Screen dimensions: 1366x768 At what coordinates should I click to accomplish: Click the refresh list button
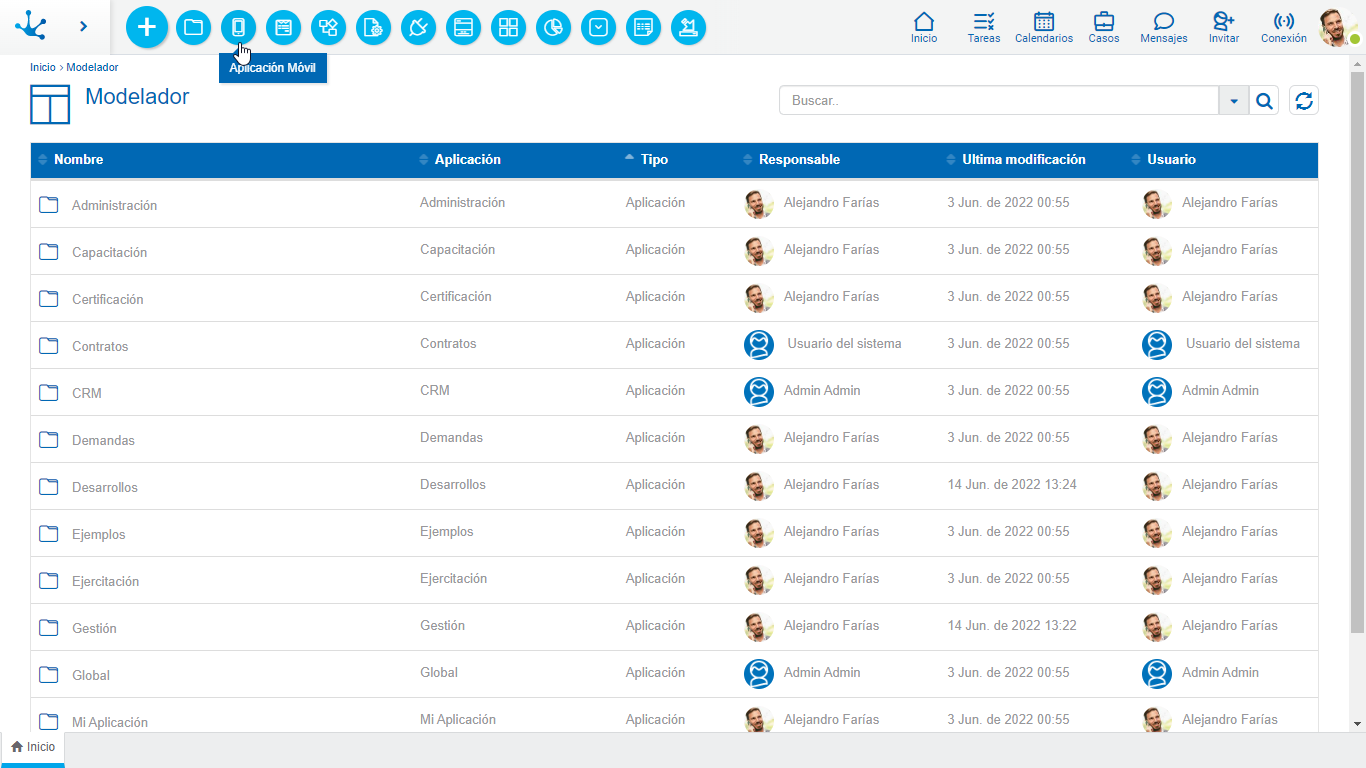(x=1303, y=100)
